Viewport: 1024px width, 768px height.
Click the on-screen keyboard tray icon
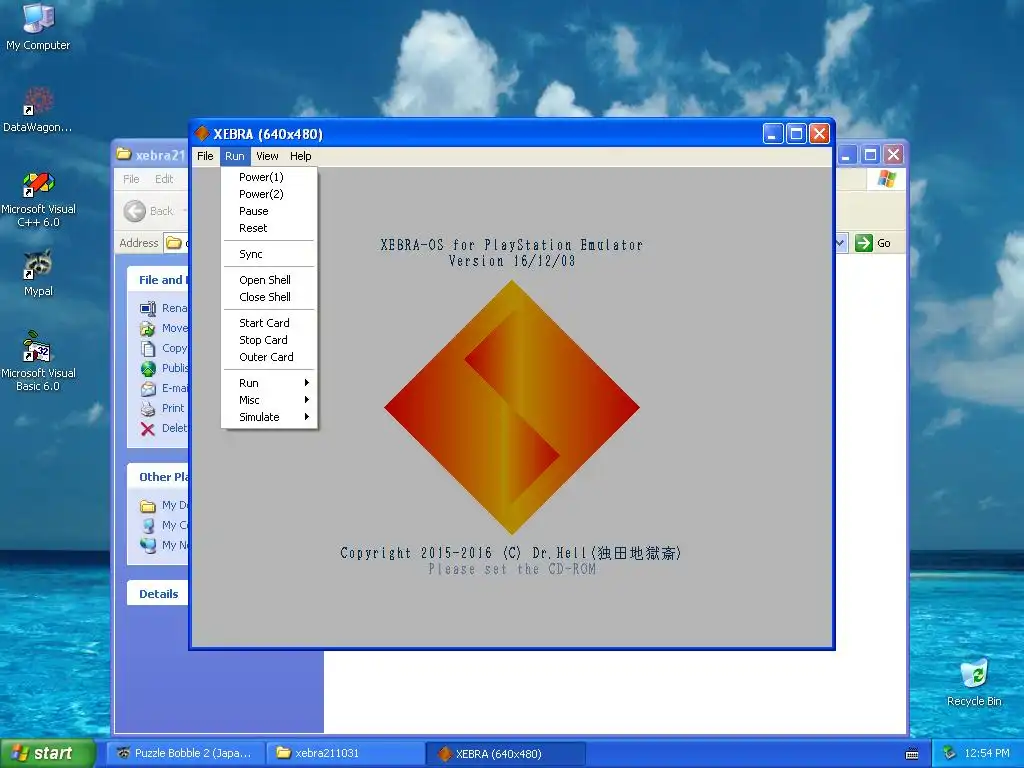click(912, 754)
